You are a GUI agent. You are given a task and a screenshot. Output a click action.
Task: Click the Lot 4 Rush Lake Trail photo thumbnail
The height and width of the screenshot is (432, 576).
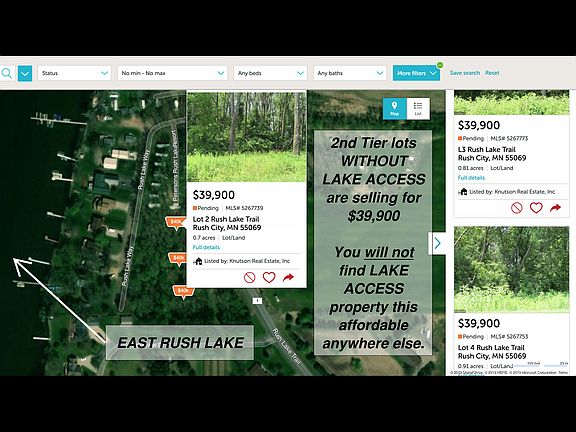click(511, 270)
